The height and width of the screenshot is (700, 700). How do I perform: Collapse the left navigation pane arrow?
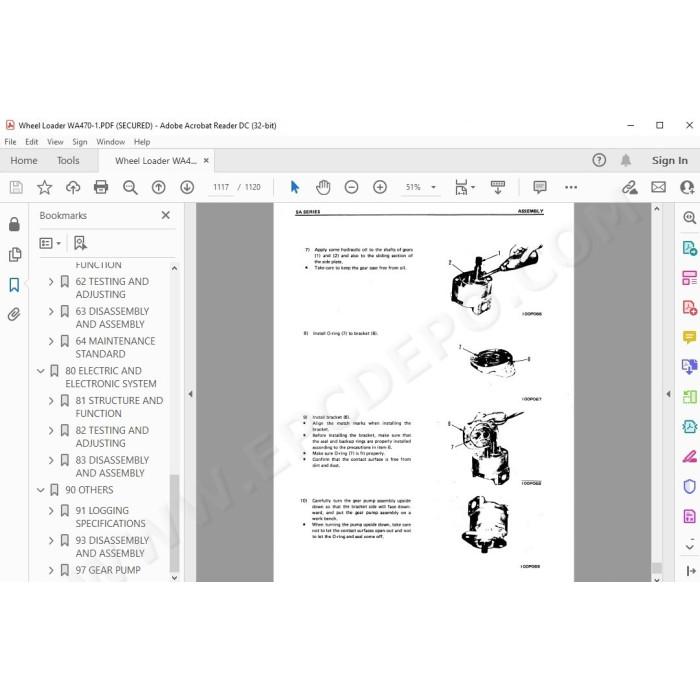click(190, 394)
